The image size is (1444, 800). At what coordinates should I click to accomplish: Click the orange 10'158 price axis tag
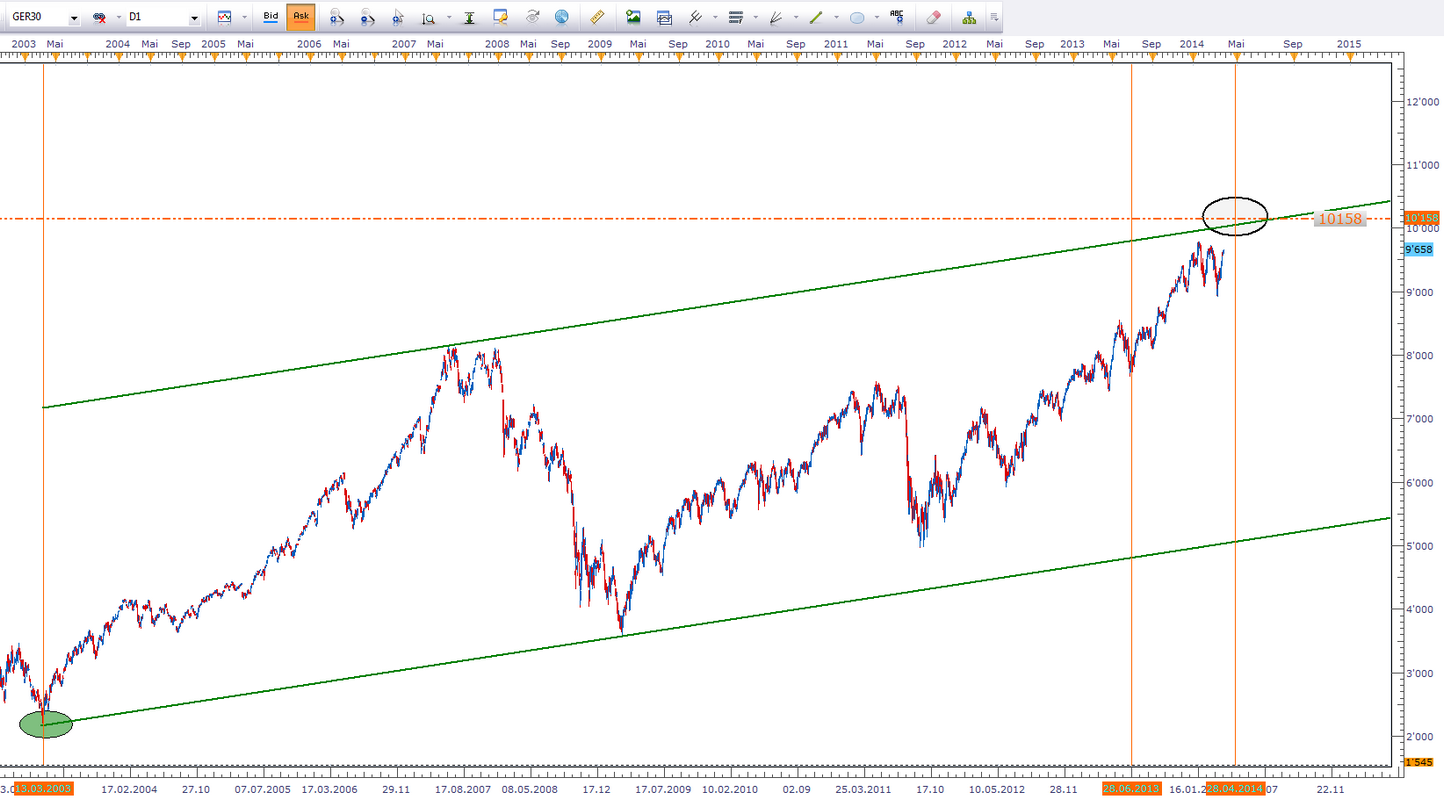pyautogui.click(x=1421, y=218)
